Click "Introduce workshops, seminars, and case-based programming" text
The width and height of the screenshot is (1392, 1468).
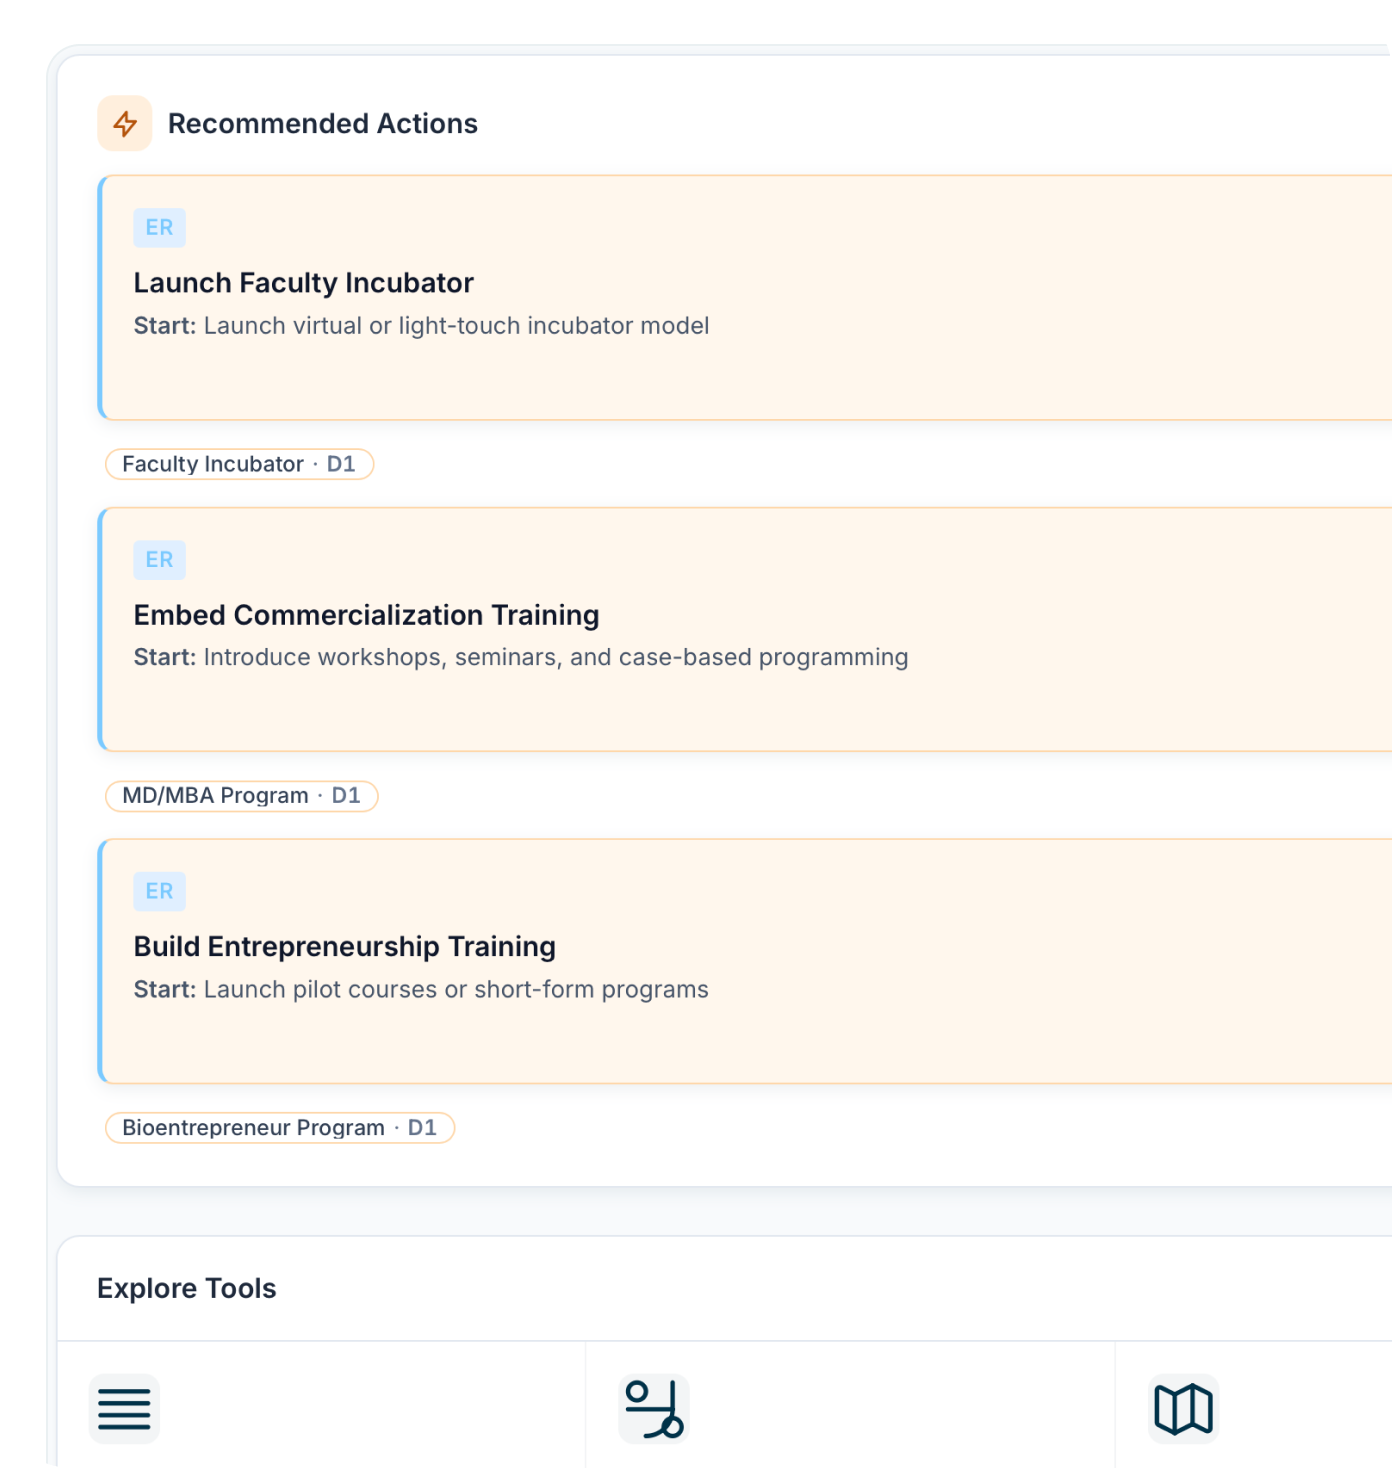point(556,658)
